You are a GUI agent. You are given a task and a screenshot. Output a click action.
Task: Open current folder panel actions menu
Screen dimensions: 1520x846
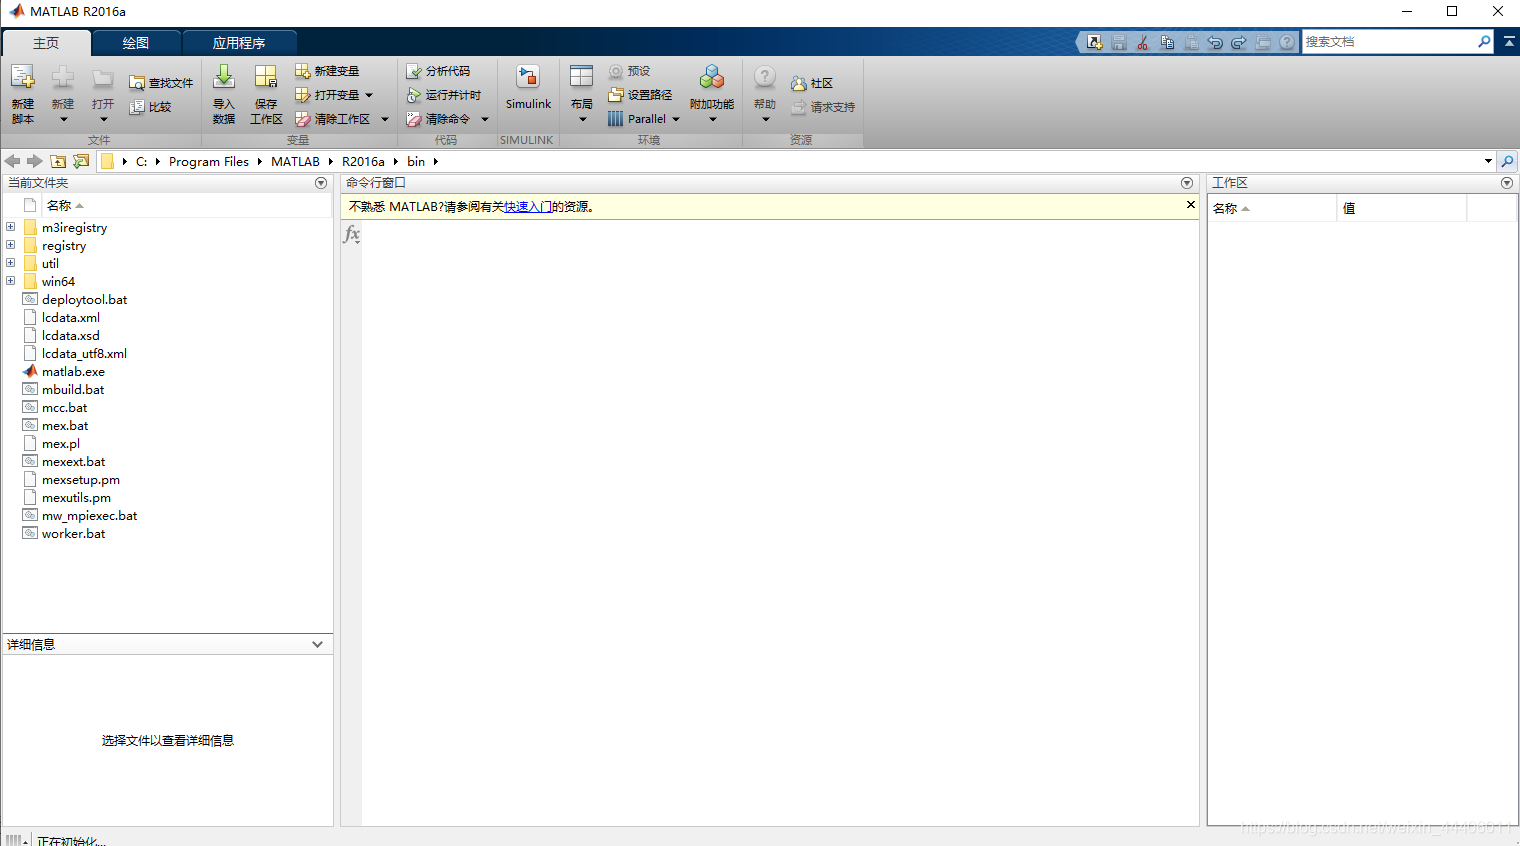pos(321,183)
